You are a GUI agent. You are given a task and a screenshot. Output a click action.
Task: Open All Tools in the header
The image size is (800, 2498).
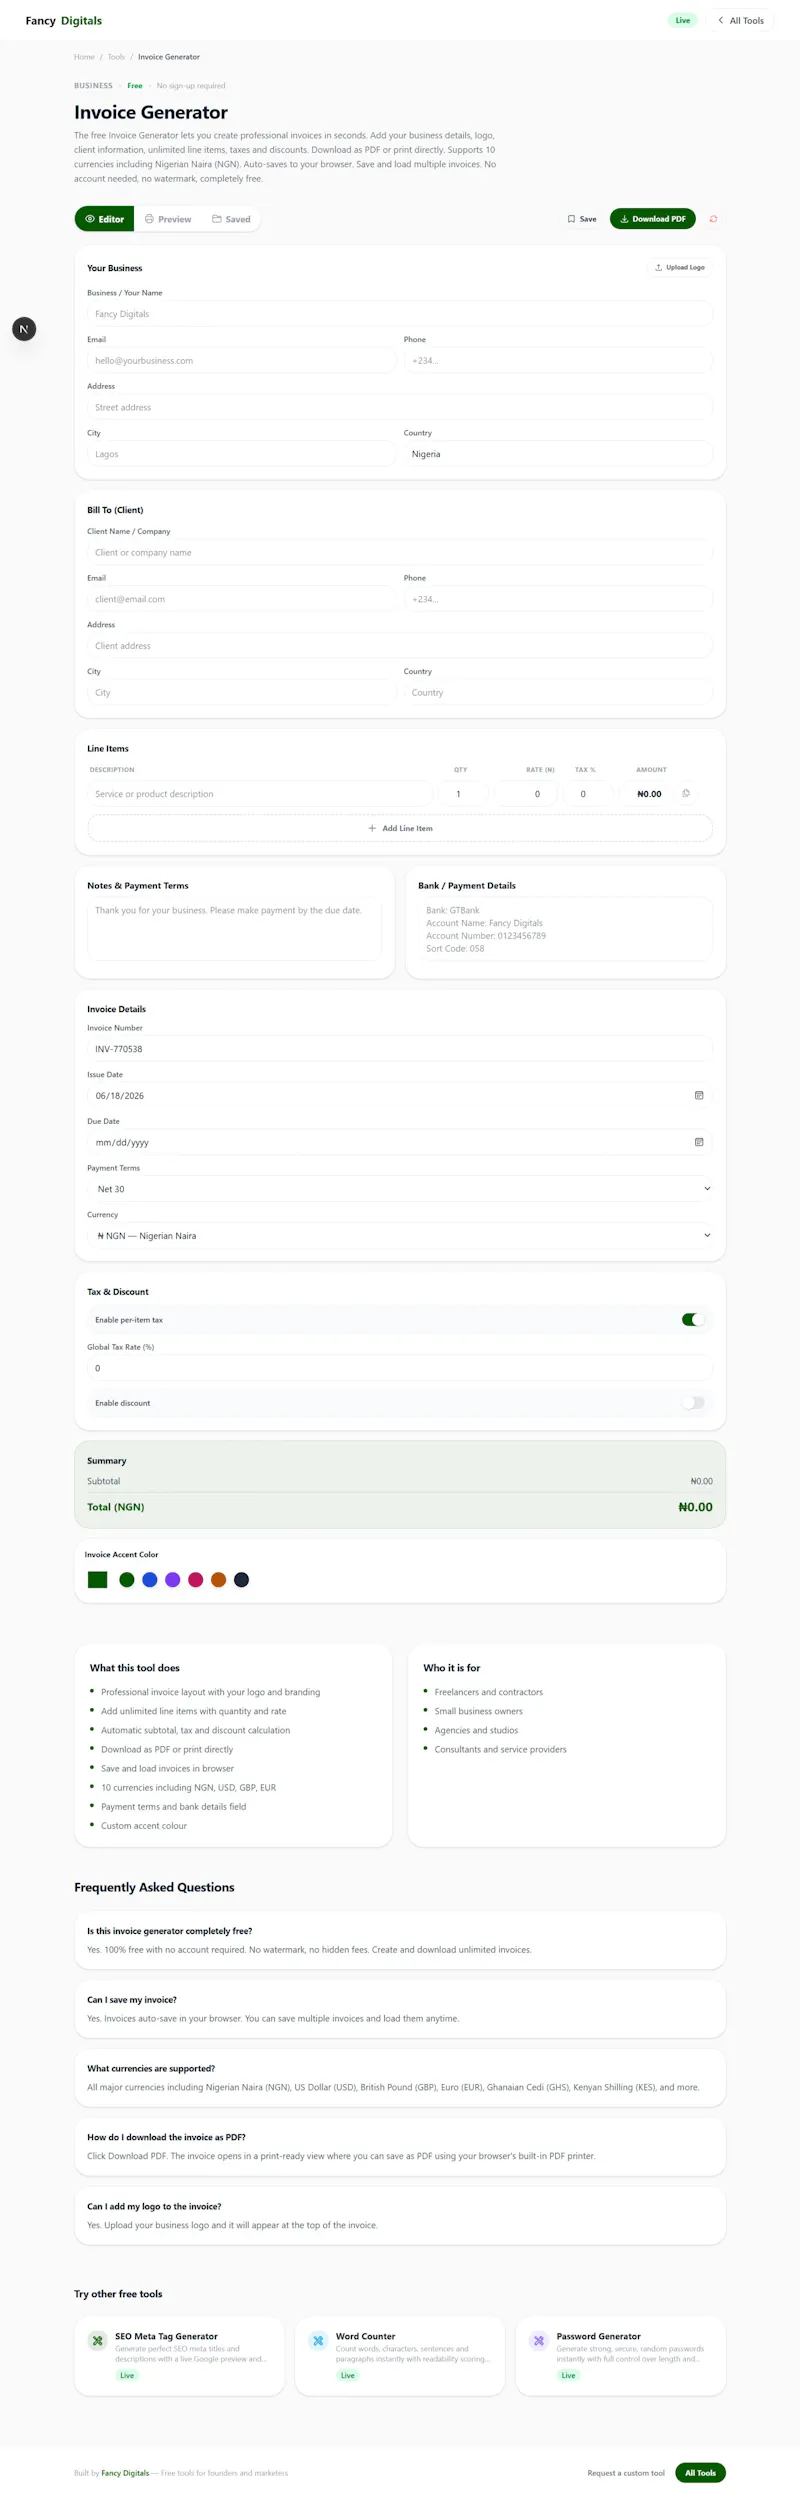741,20
